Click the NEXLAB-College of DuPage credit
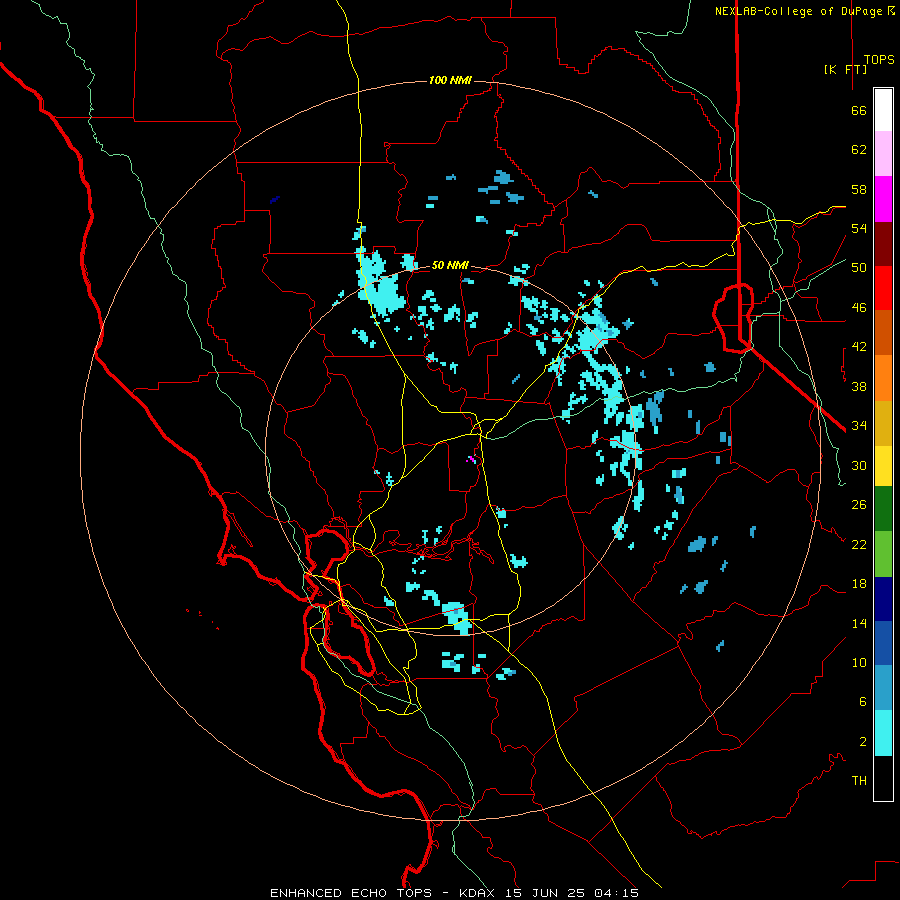 [x=798, y=11]
